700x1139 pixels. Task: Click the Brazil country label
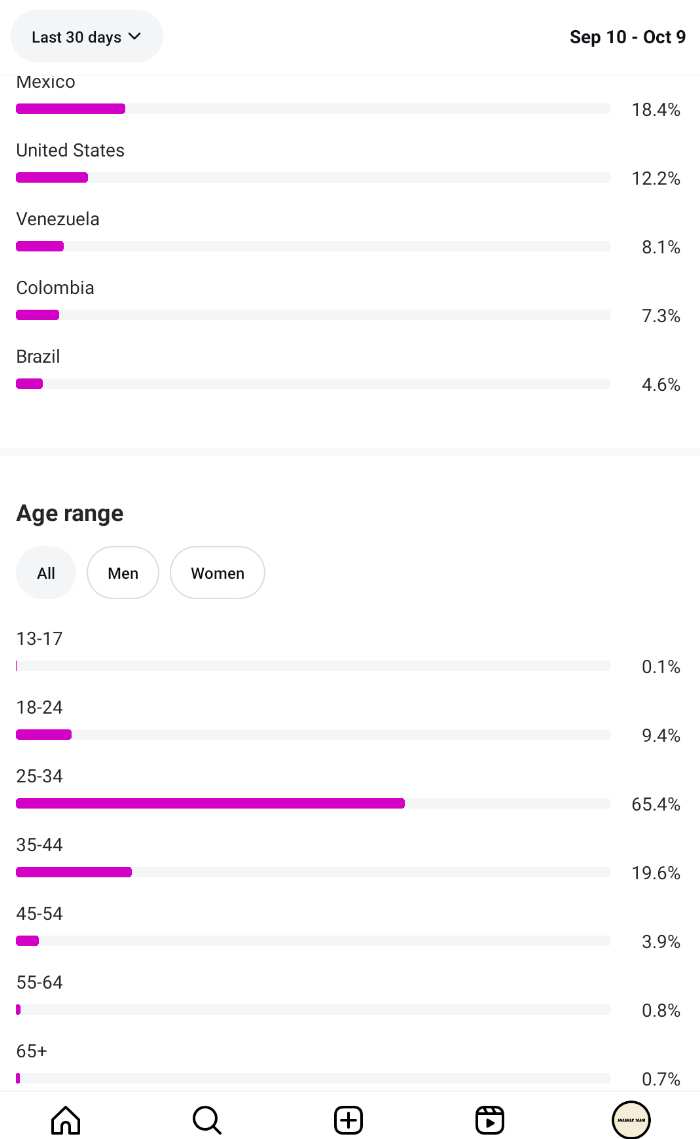point(38,357)
